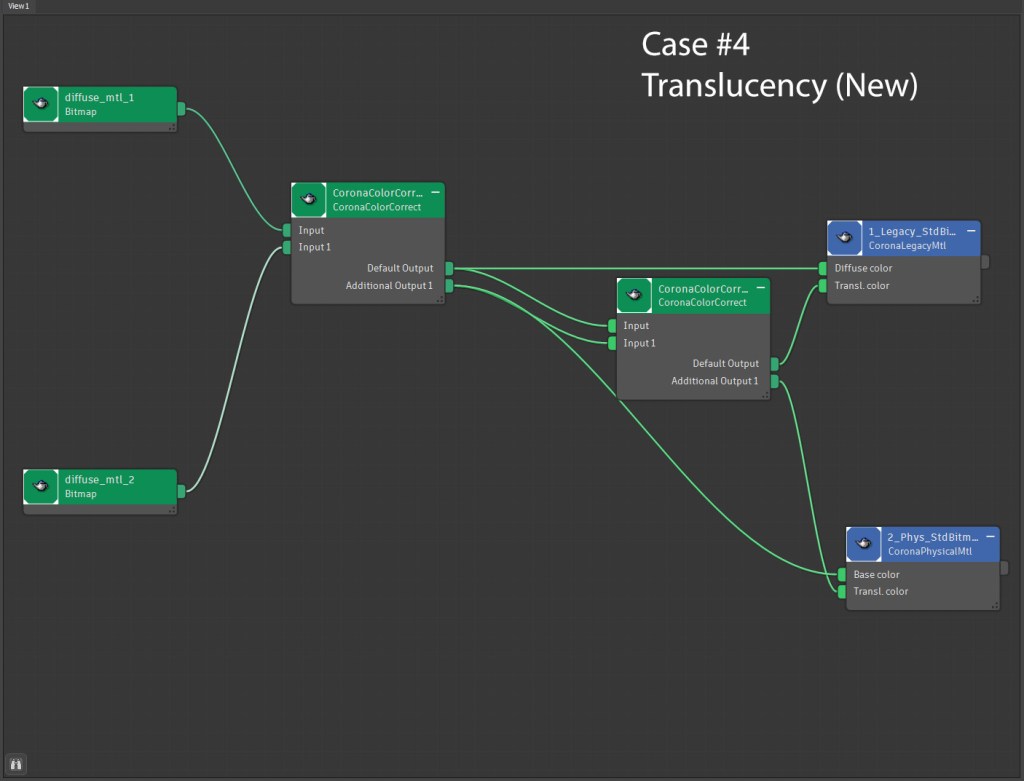Collapse the 1_Legacy_StdBi... material node
The height and width of the screenshot is (781, 1024).
[x=971, y=230]
